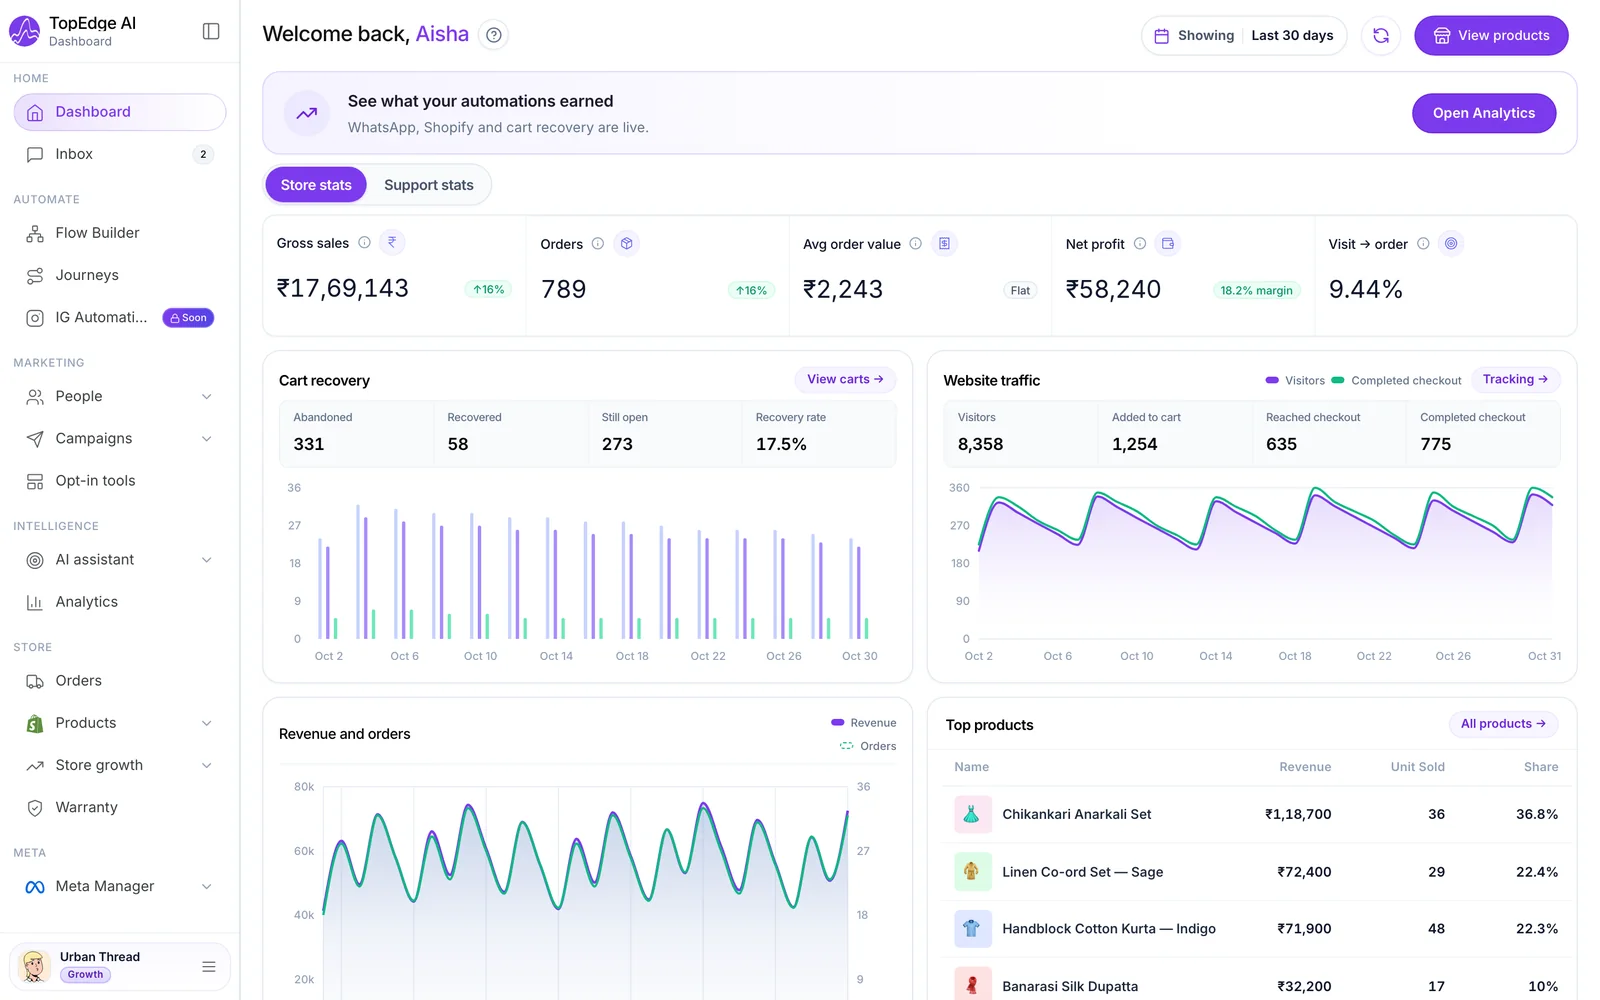
Task: Click the Orders box icon in stats
Action: click(x=627, y=243)
